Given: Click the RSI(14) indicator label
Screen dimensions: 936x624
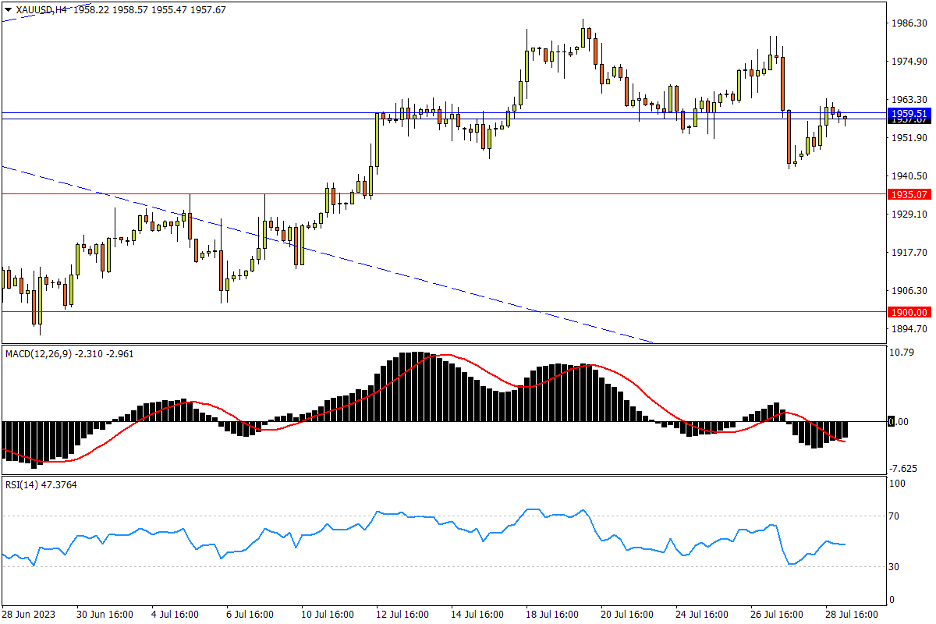Looking at the screenshot, I should click(x=22, y=485).
